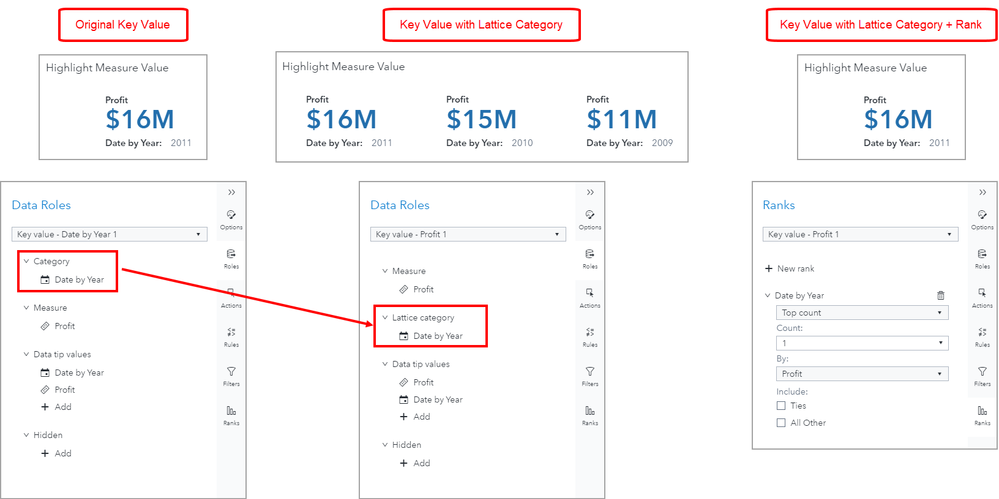The width and height of the screenshot is (999, 499).
Task: Collapse the Ranks panel with double chevron
Action: coord(982,192)
